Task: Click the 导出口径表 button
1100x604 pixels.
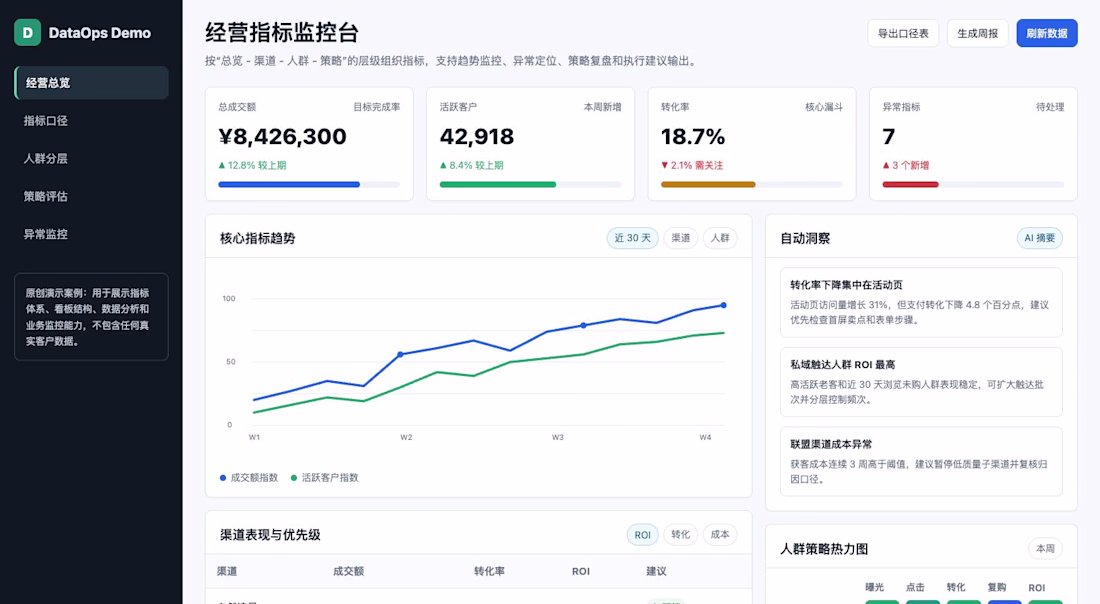Action: [x=903, y=33]
